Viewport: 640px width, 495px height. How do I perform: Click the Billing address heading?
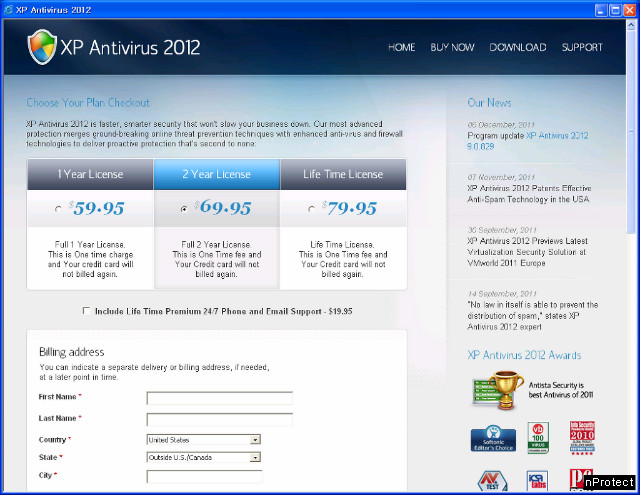pyautogui.click(x=71, y=352)
